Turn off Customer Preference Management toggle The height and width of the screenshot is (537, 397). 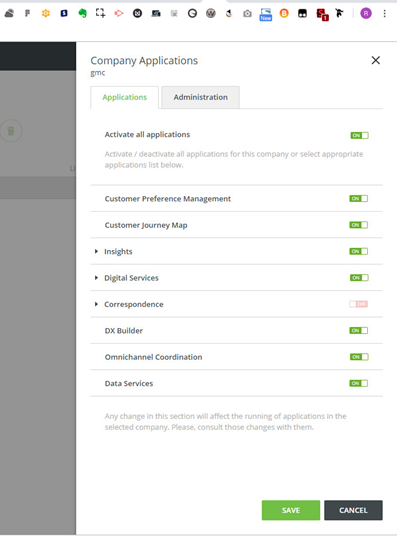[359, 198]
